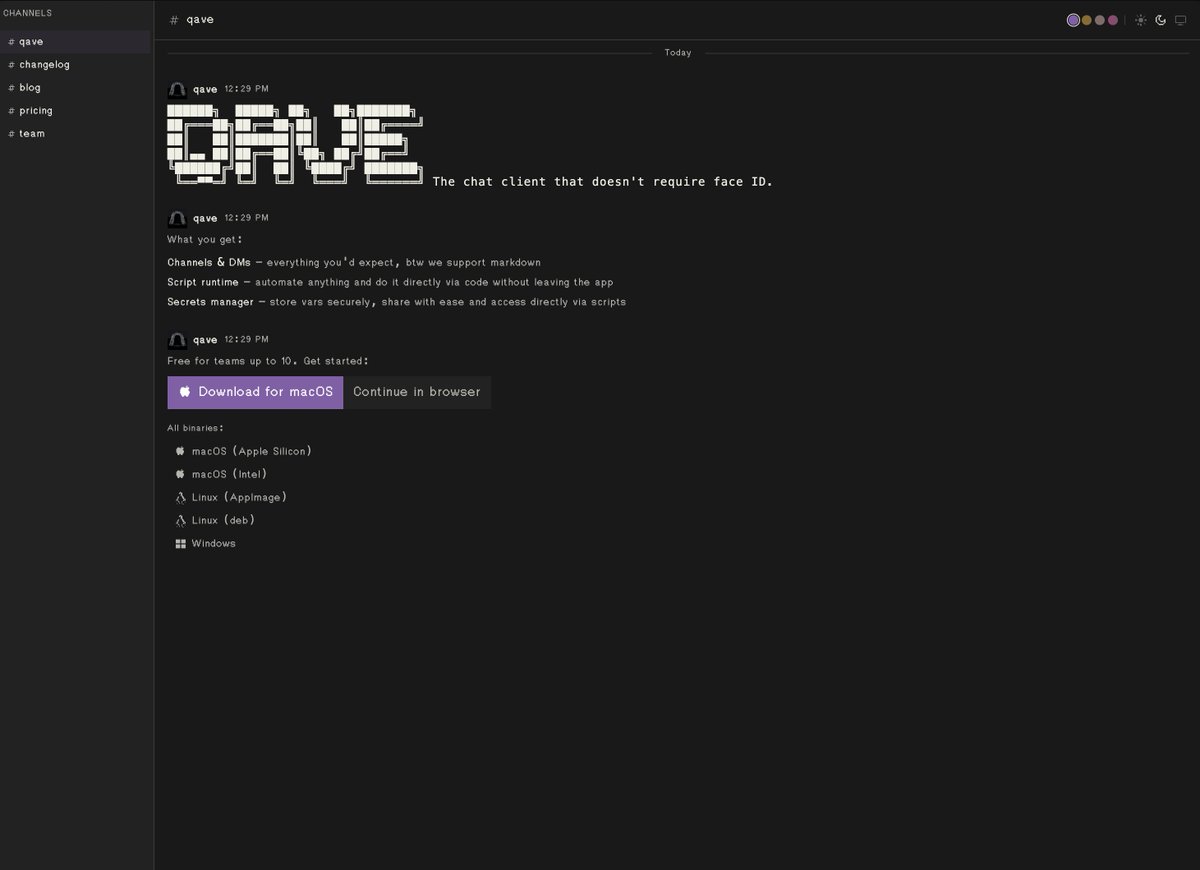The width and height of the screenshot is (1200, 870).
Task: Click the 'Script runtime' feature line
Action: pos(390,282)
